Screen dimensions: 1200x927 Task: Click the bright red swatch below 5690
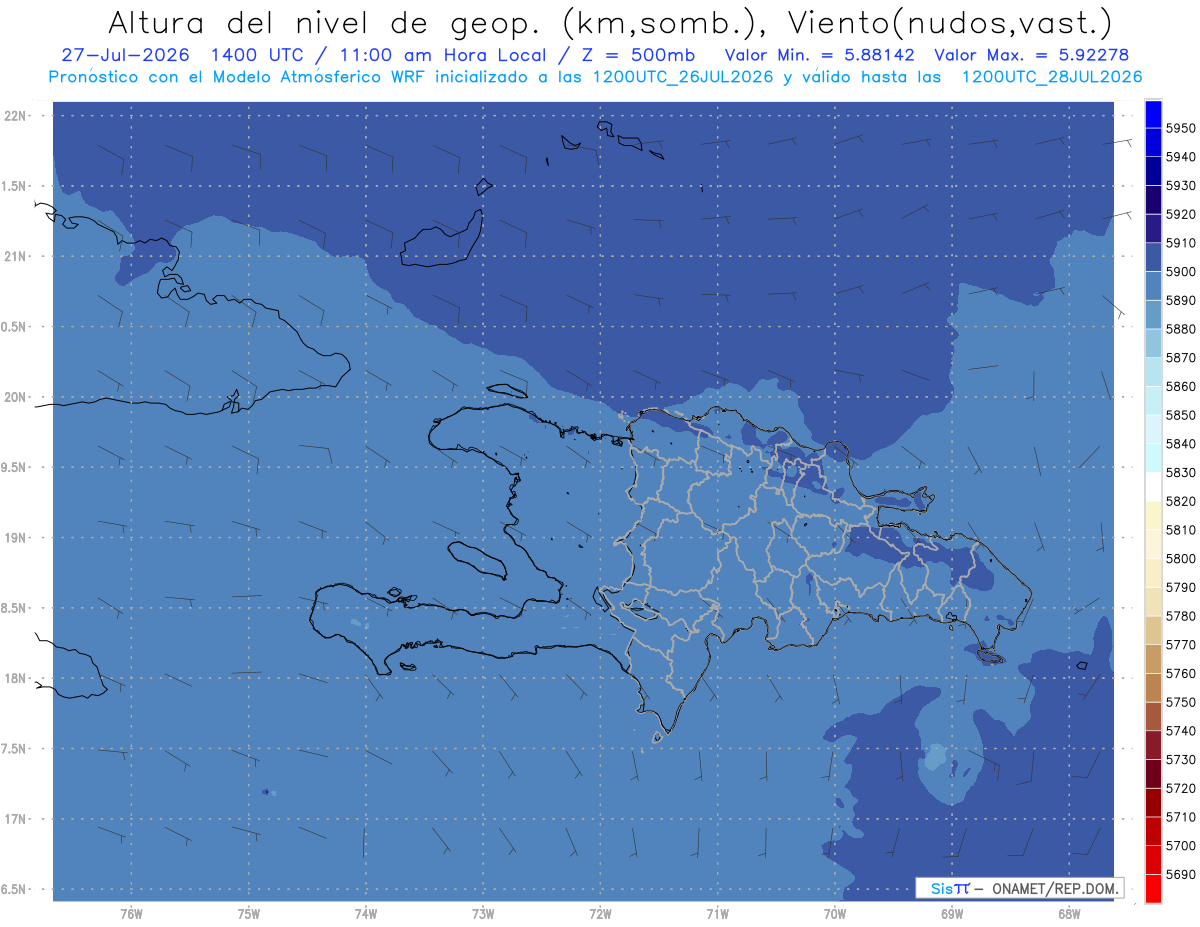[1152, 888]
